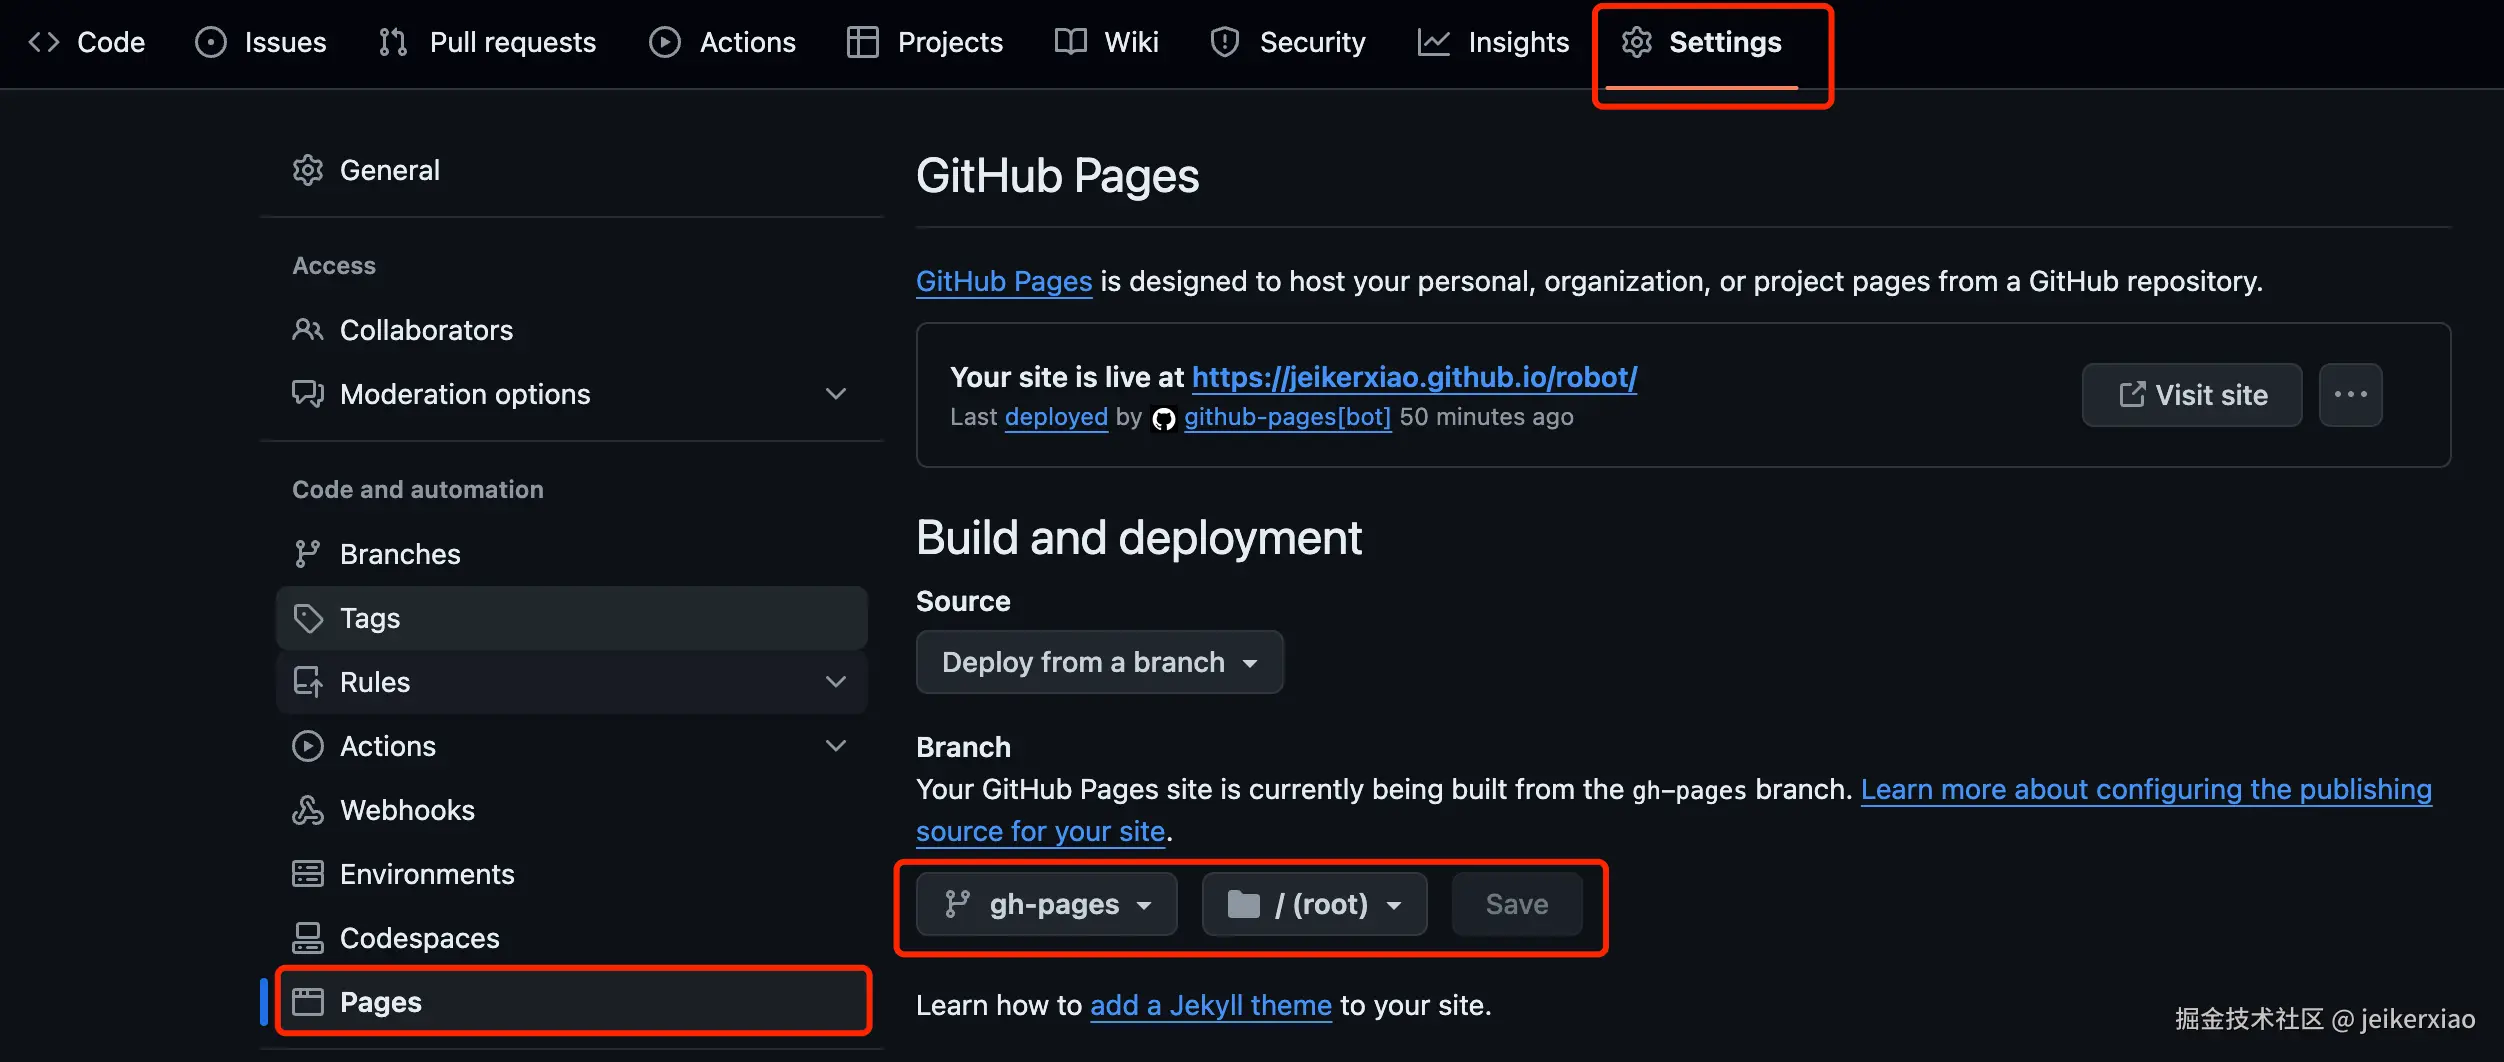
Task: Switch to the Issues tab
Action: pyautogui.click(x=261, y=42)
